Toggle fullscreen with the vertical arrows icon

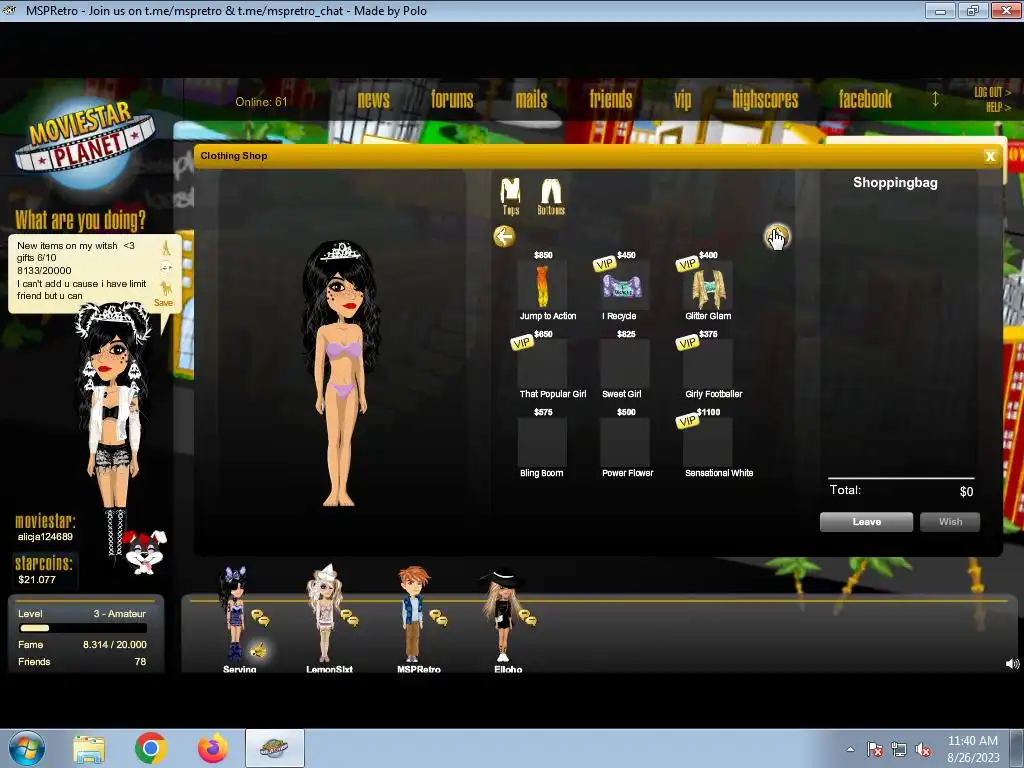[x=935, y=99]
